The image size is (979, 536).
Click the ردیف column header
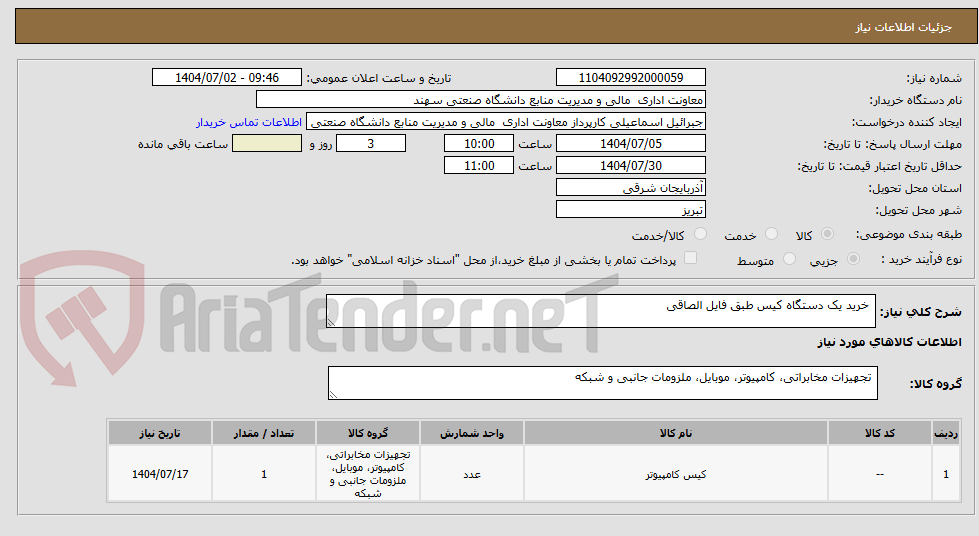click(x=946, y=433)
